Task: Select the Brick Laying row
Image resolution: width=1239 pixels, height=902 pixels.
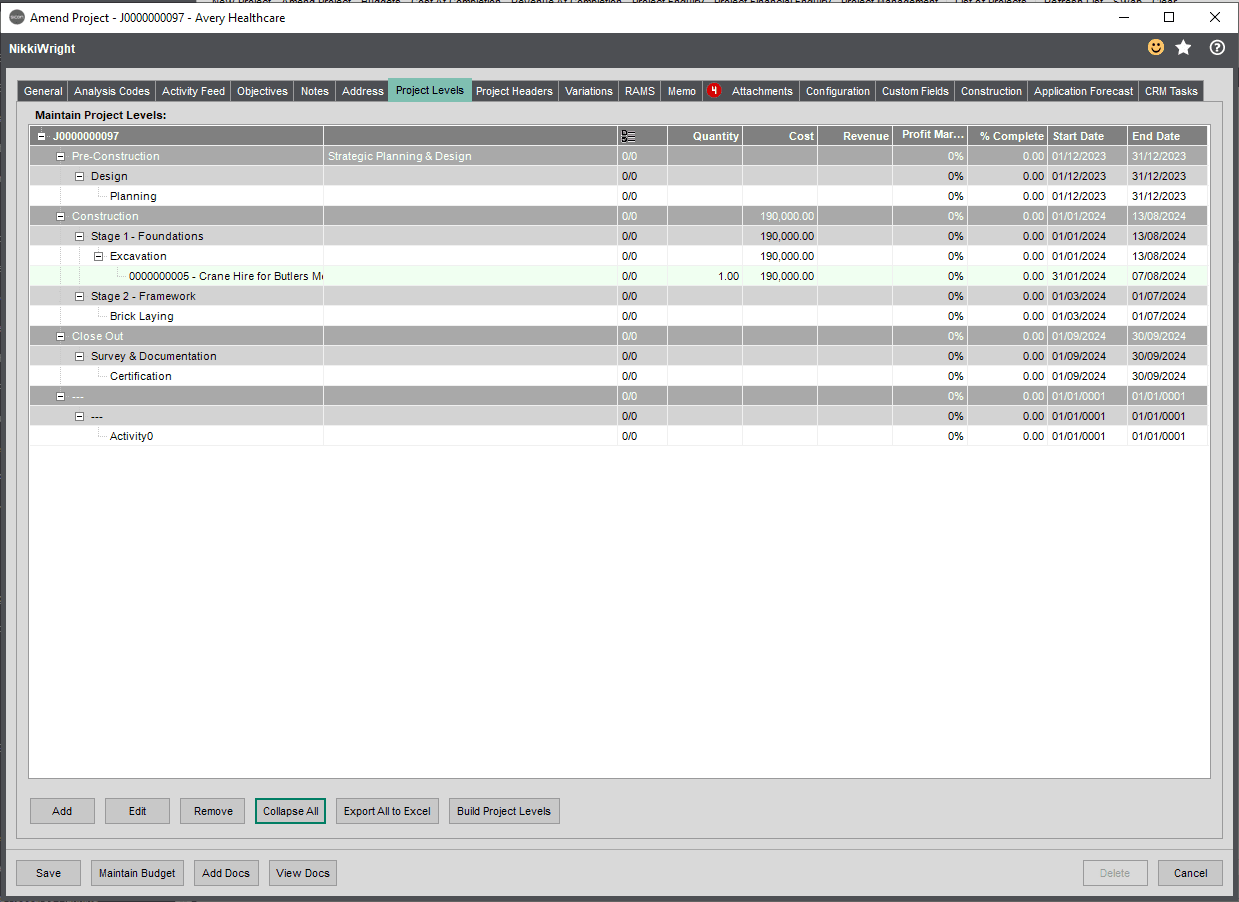Action: click(x=618, y=316)
